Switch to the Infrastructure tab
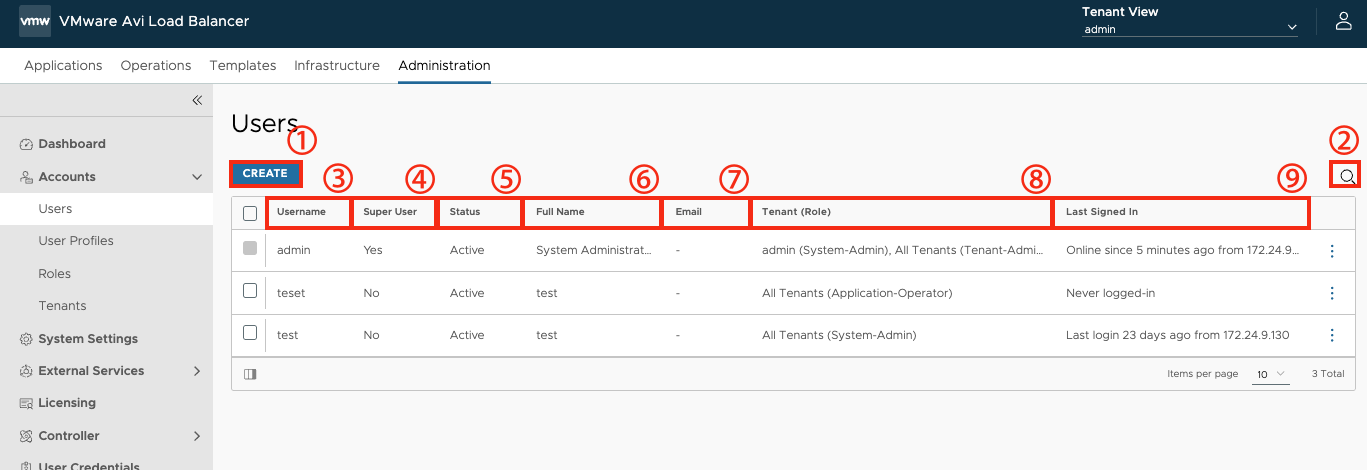1367x470 pixels. (x=337, y=65)
